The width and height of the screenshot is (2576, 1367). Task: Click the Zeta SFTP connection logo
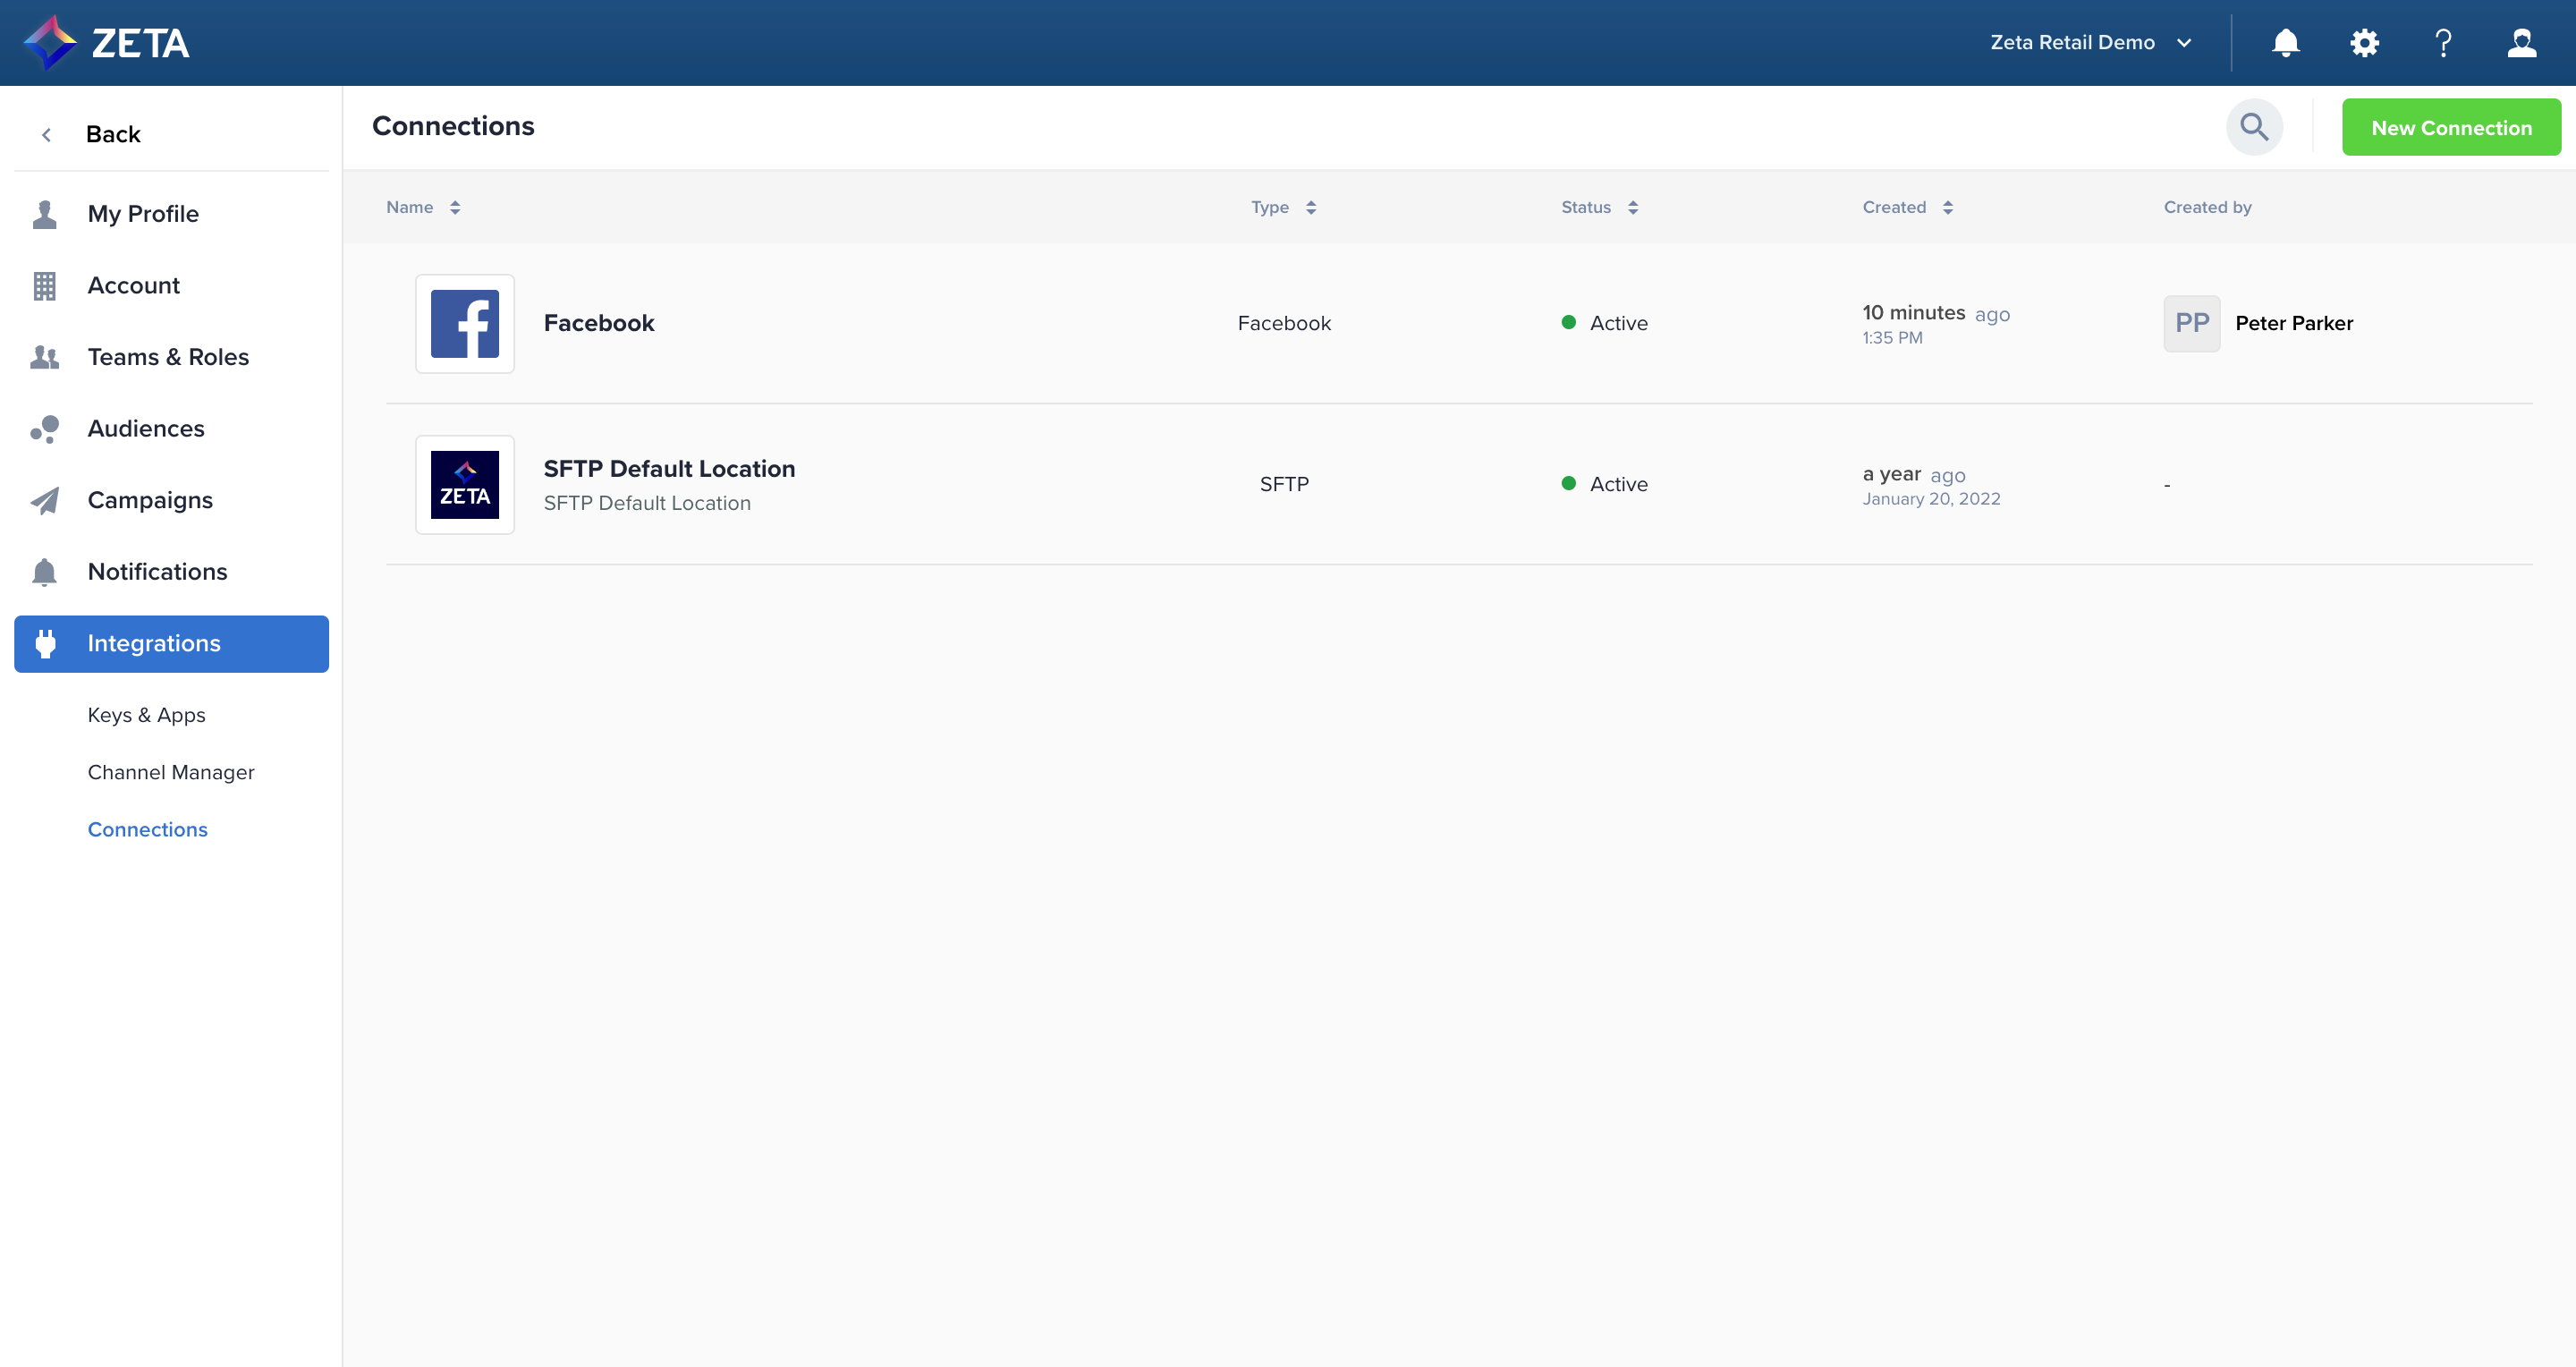pyautogui.click(x=465, y=485)
